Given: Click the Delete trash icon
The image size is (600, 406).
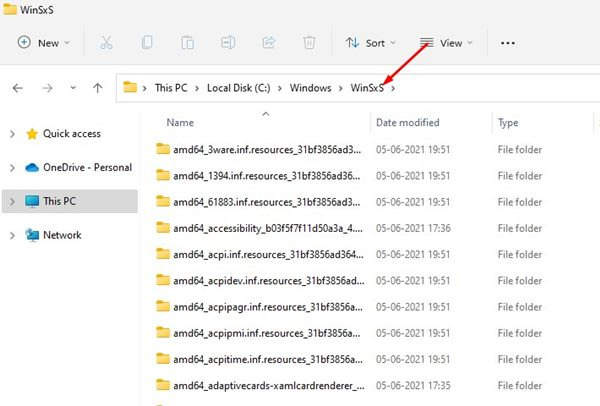Looking at the screenshot, I should pyautogui.click(x=309, y=42).
